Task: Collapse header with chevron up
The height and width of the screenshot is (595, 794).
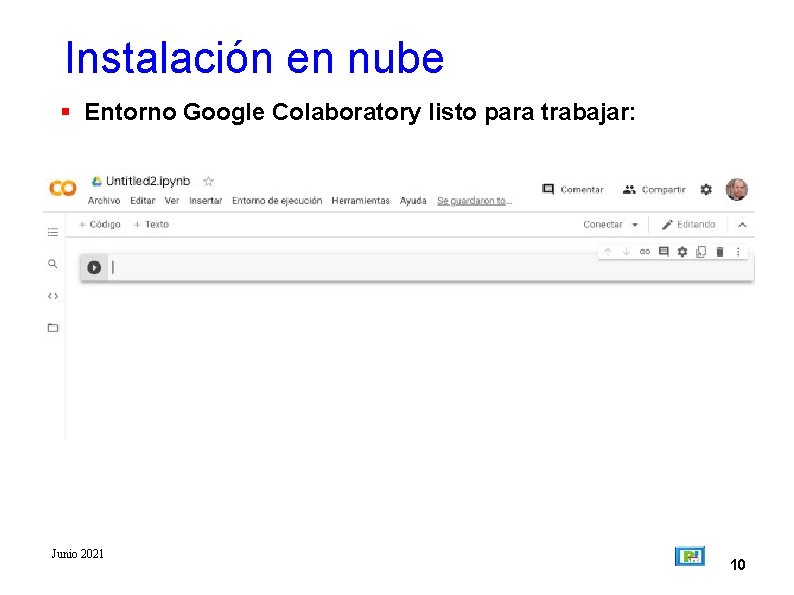Action: tap(742, 224)
